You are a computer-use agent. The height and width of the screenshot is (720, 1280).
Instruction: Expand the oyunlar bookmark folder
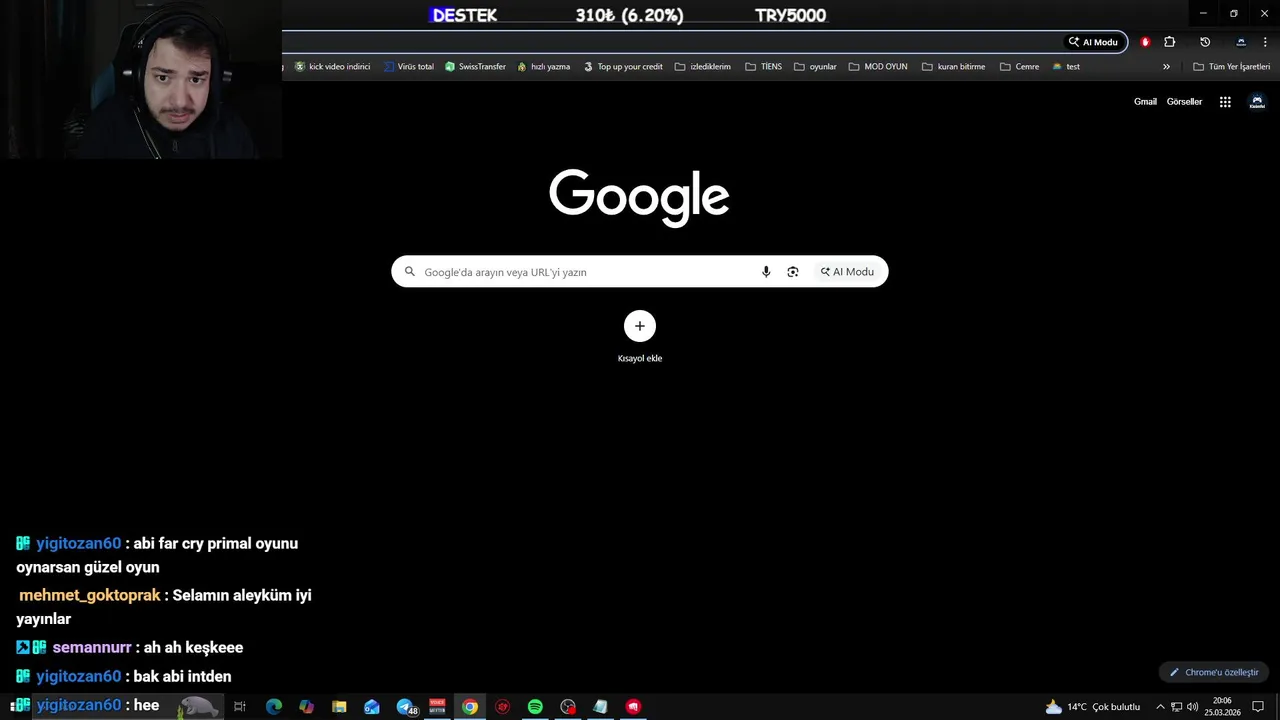(815, 67)
